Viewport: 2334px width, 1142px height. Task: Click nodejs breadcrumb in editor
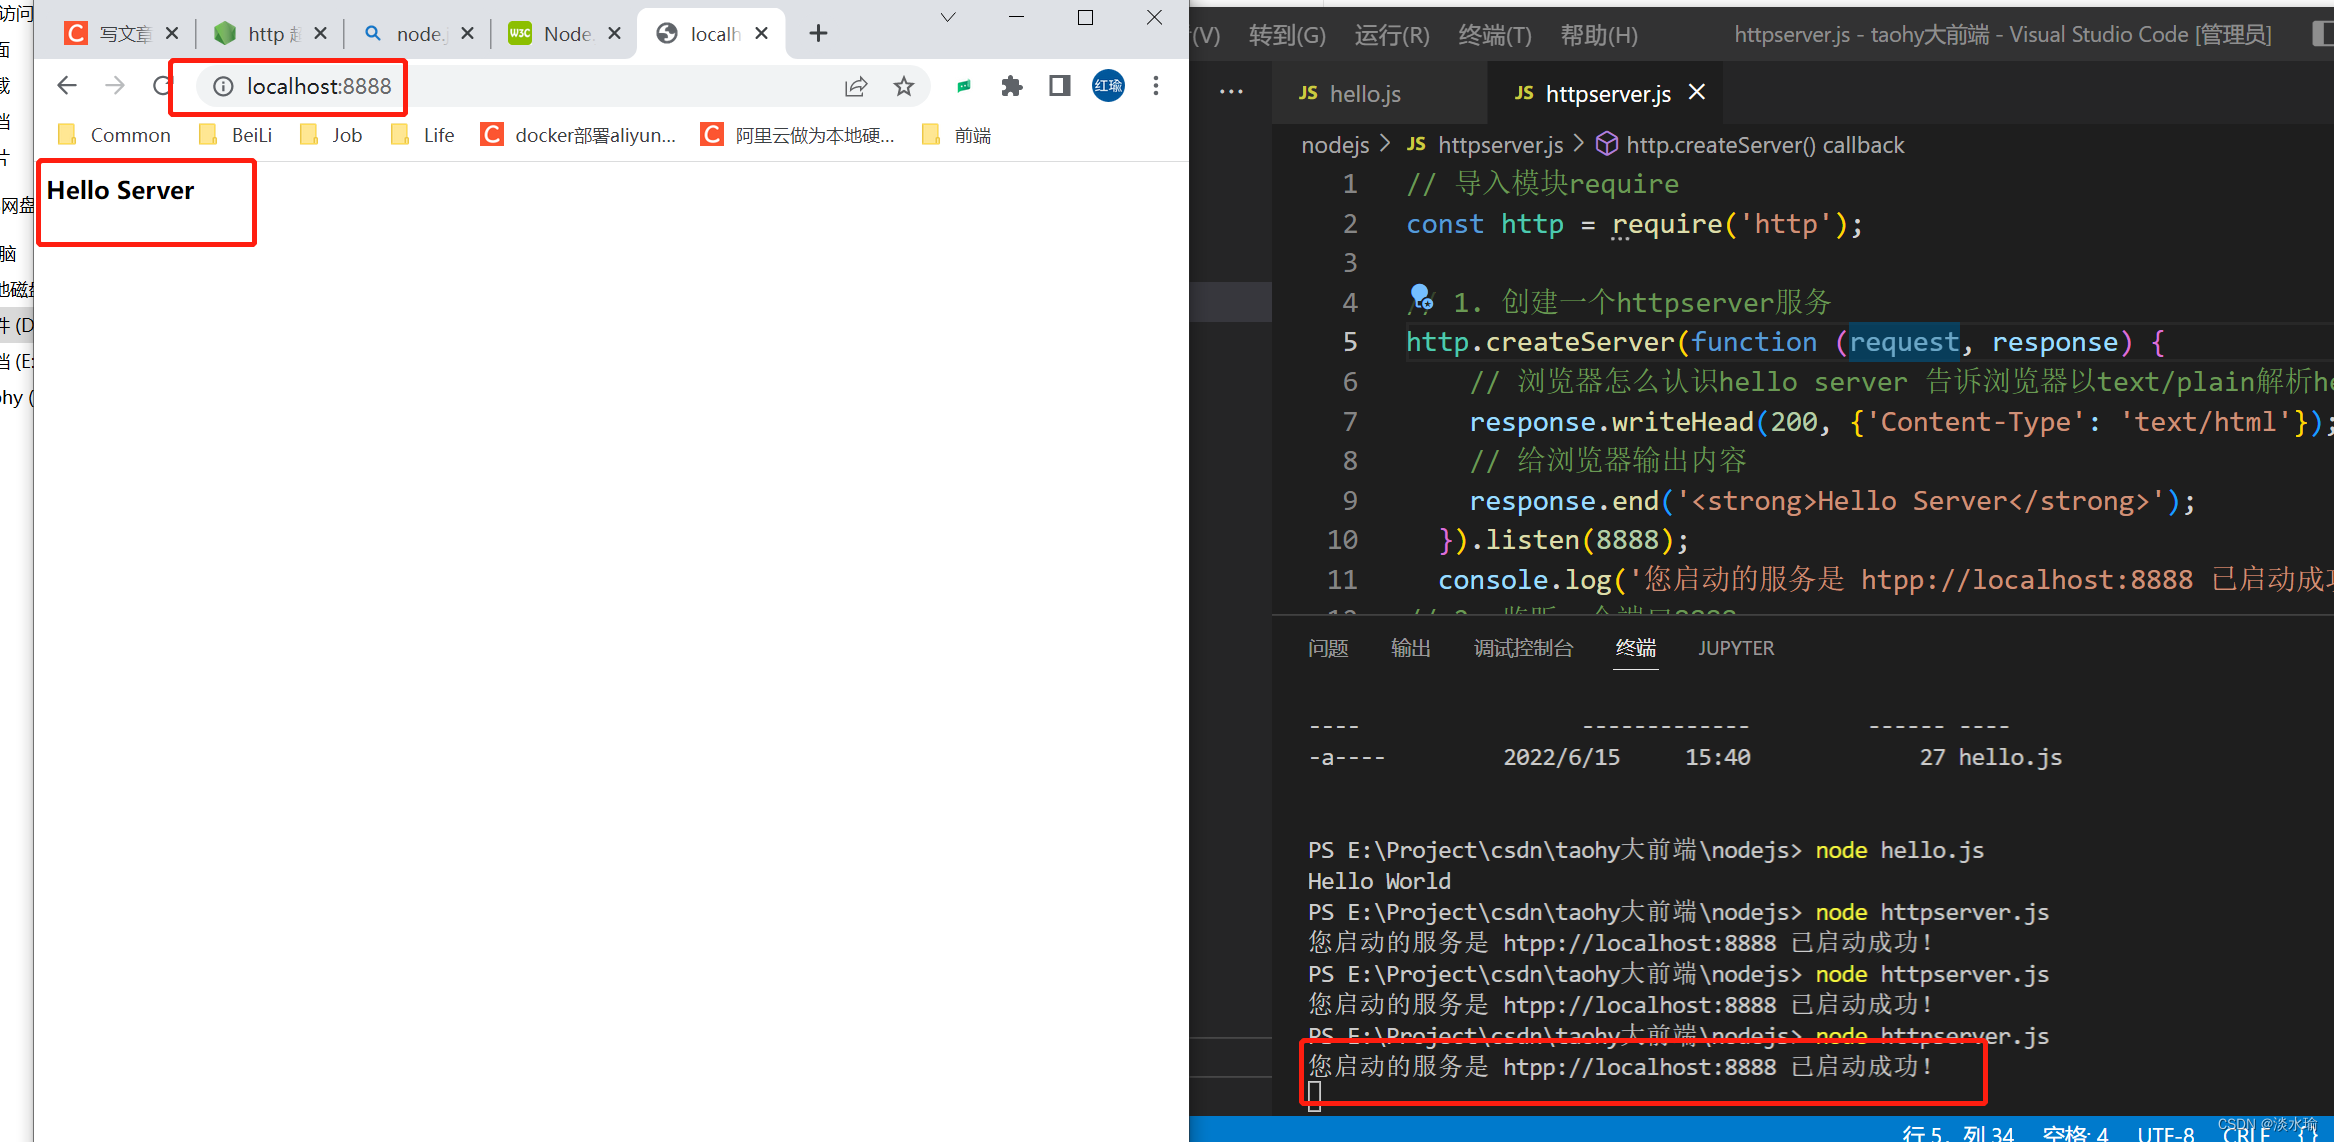1335,145
